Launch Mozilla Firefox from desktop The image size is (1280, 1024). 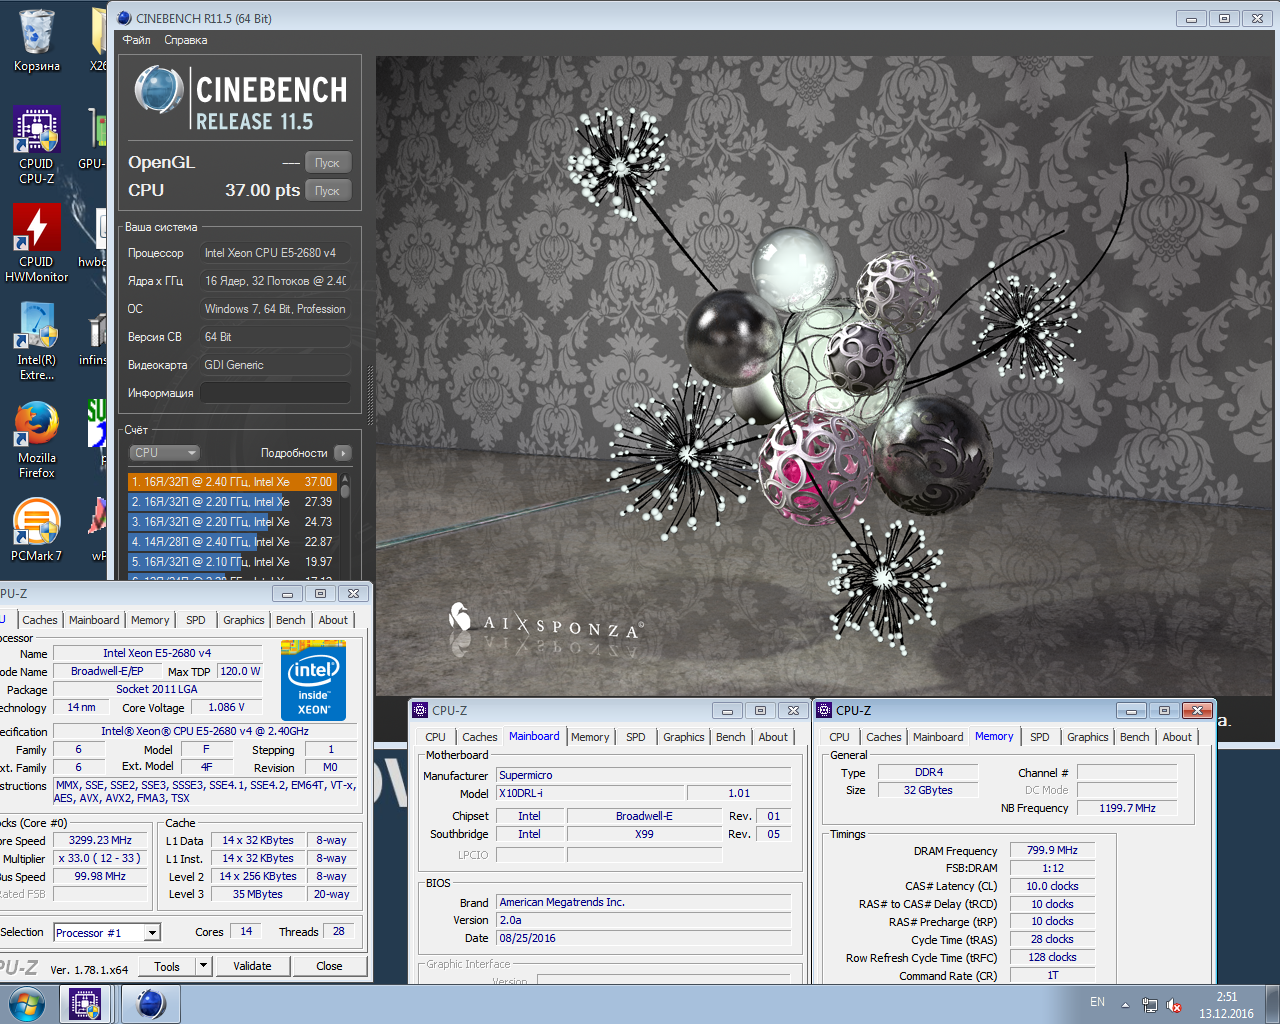pos(36,440)
